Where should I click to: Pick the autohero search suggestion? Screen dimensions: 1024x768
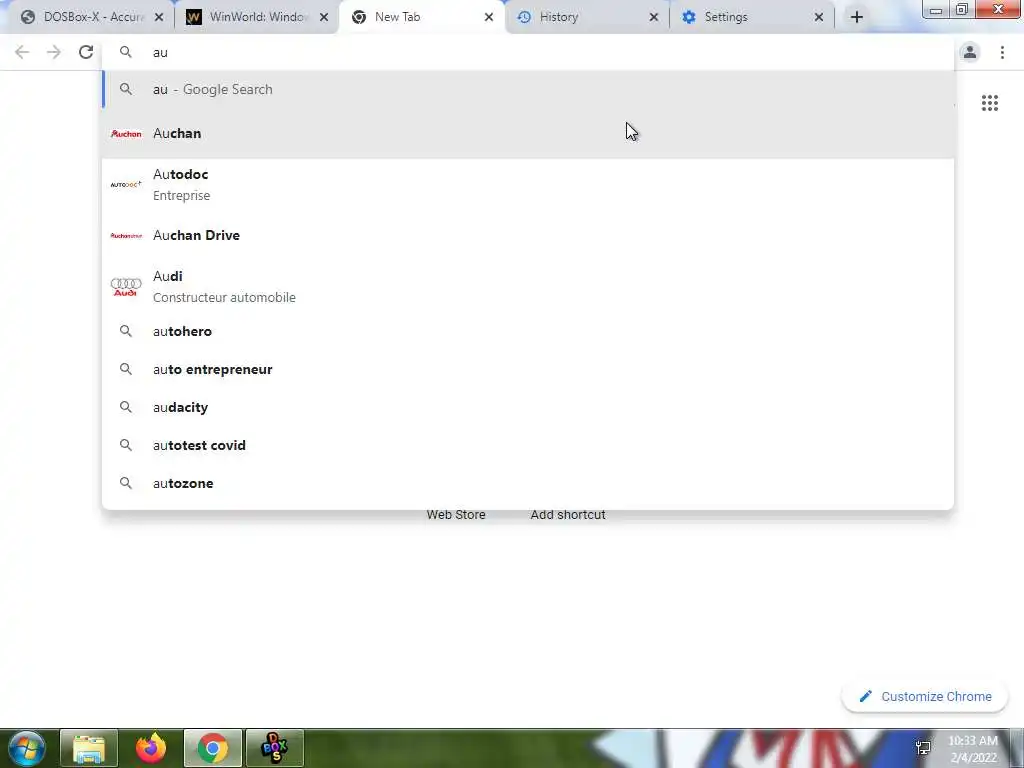[x=528, y=331]
